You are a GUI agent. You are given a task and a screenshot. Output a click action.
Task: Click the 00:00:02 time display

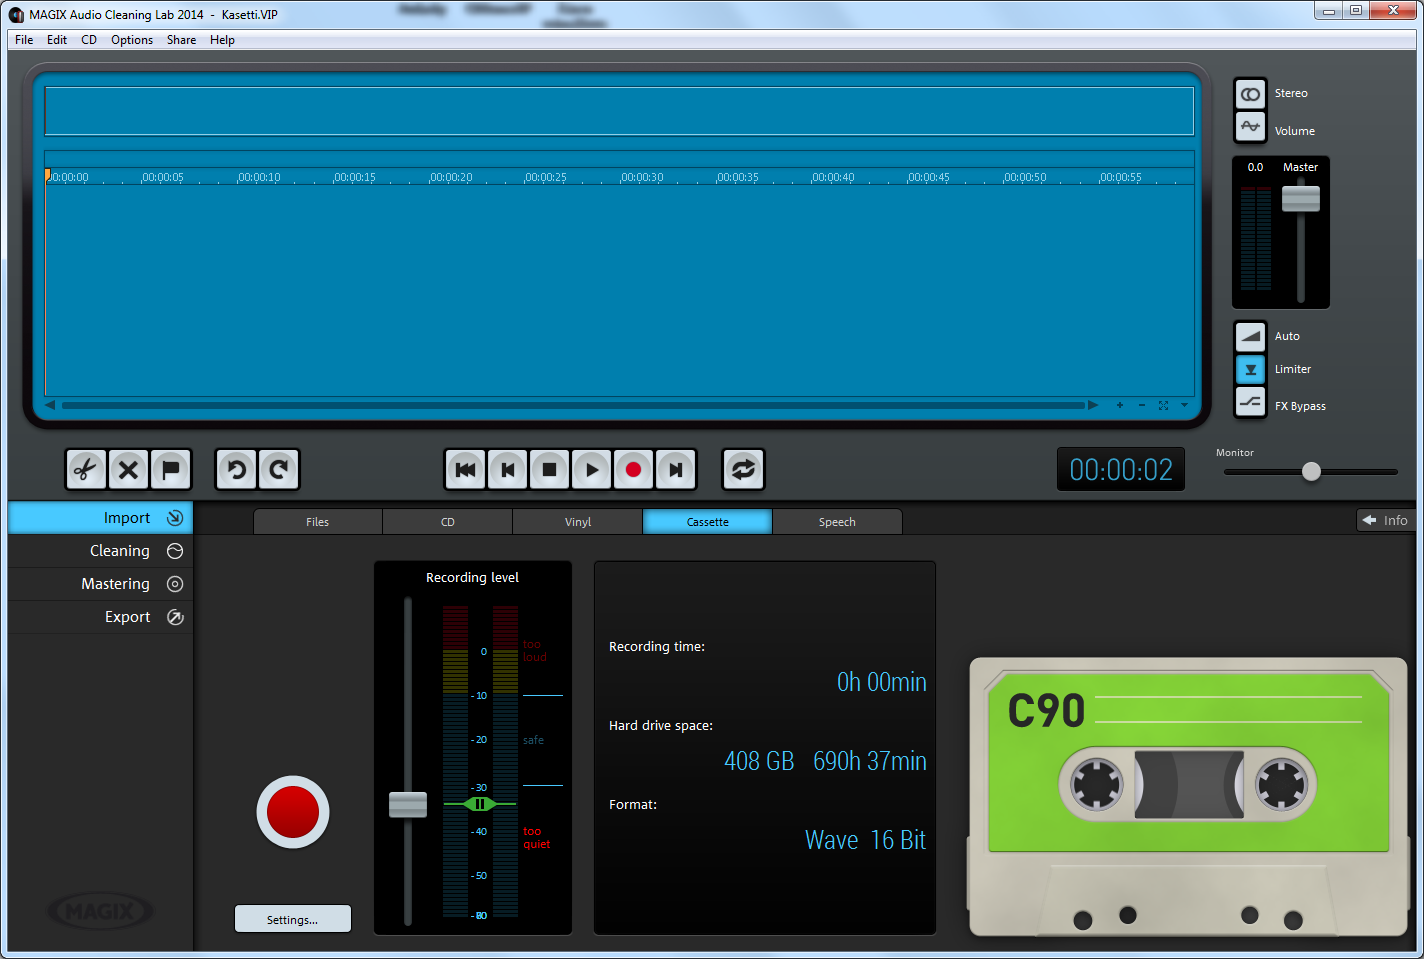1121,470
